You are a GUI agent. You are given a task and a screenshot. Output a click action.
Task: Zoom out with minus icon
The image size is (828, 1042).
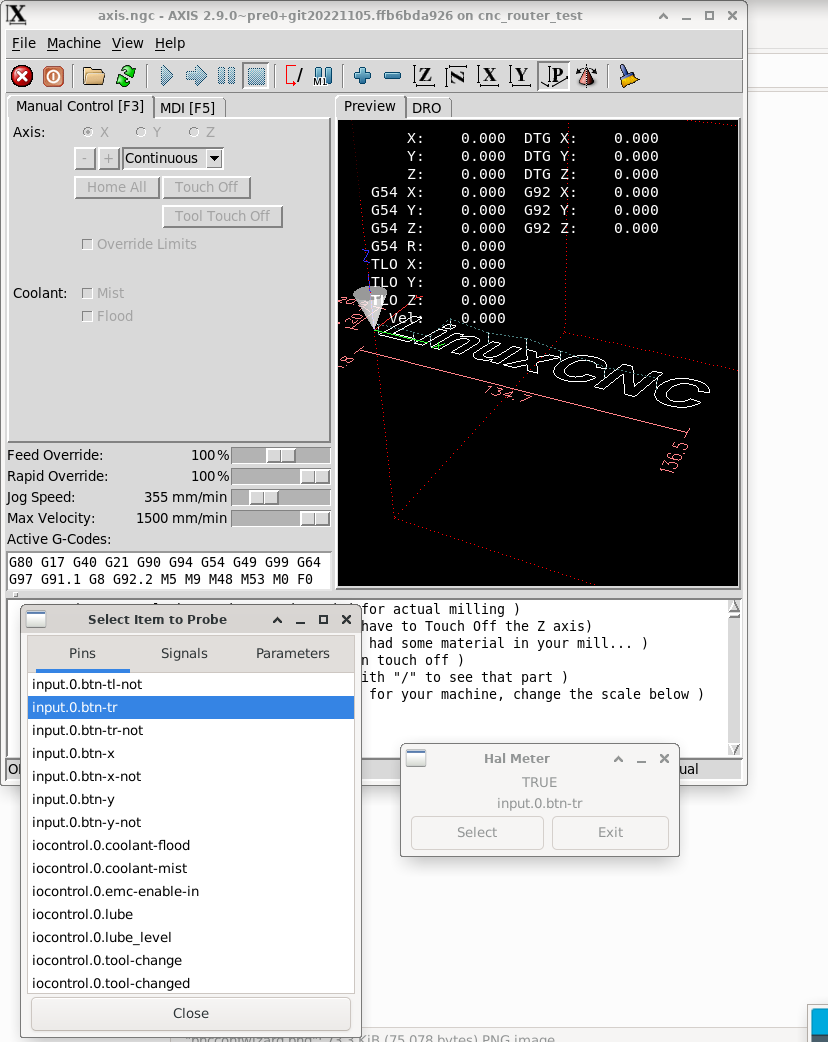[x=393, y=76]
